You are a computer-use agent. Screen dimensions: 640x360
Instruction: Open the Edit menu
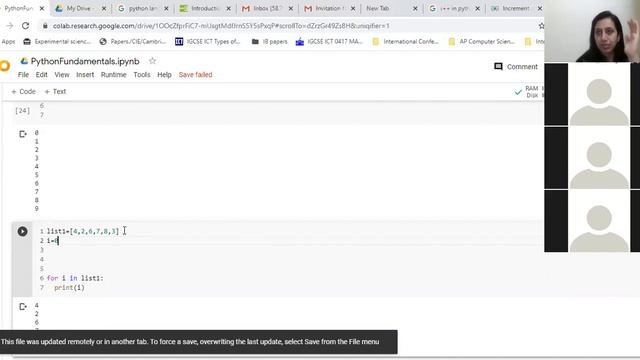point(42,75)
